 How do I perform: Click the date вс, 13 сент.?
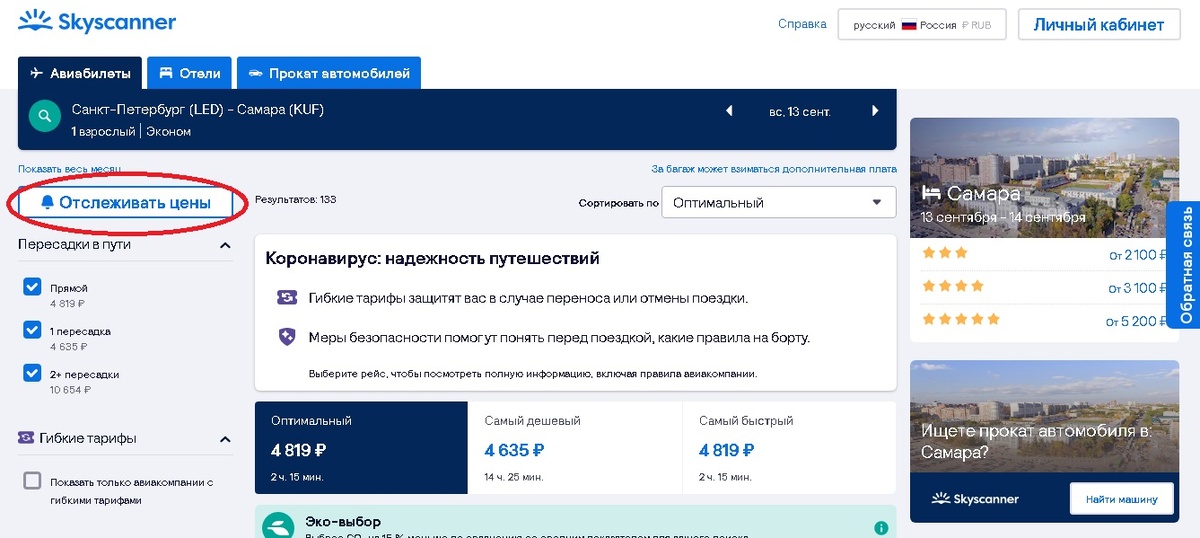(x=800, y=111)
